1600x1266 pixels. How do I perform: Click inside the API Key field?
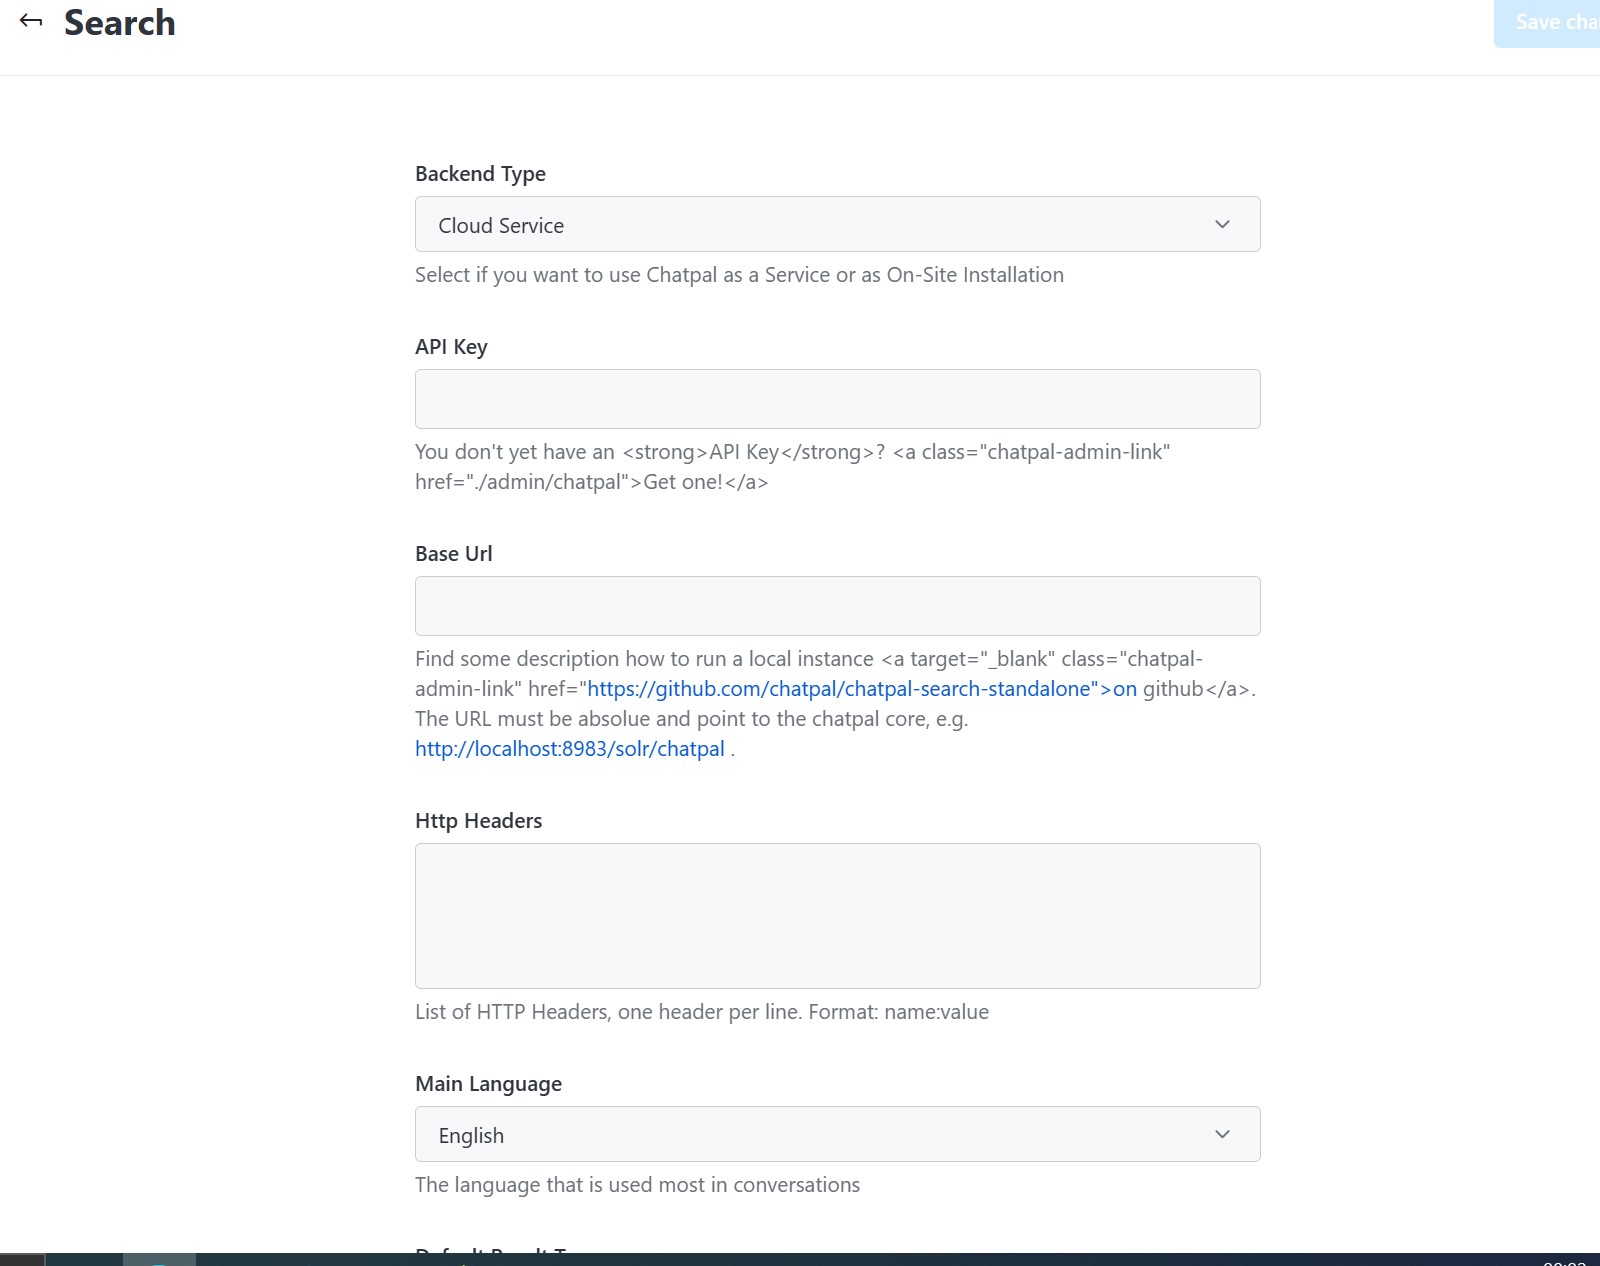click(x=837, y=398)
